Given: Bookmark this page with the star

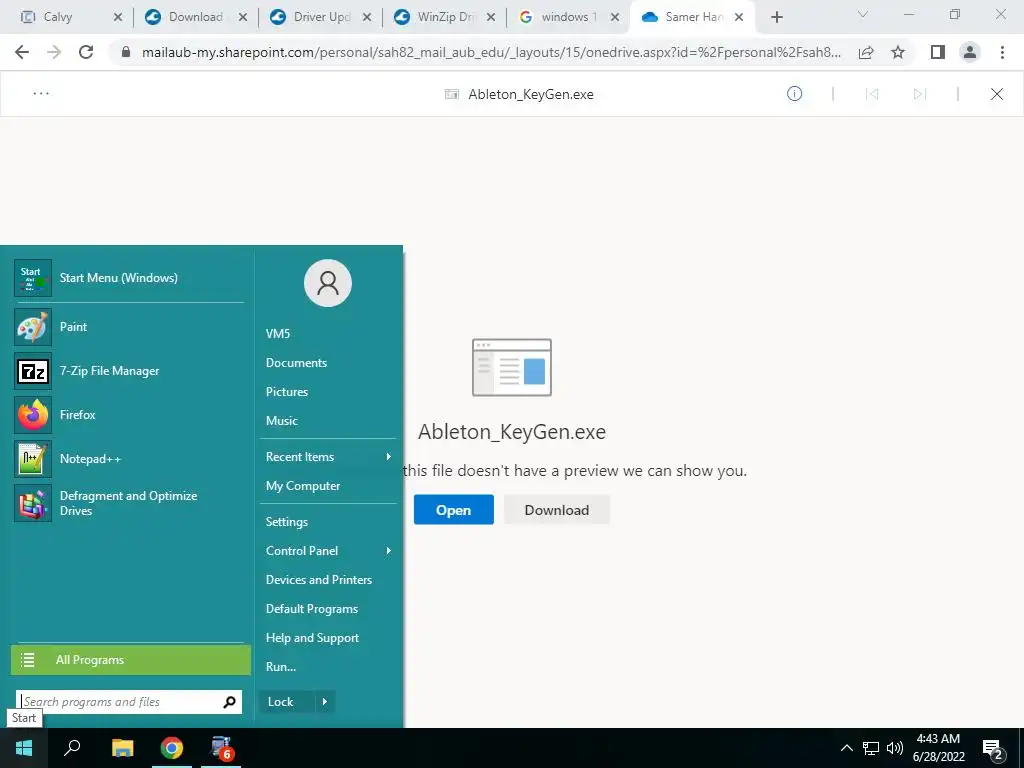Looking at the screenshot, I should pyautogui.click(x=898, y=52).
